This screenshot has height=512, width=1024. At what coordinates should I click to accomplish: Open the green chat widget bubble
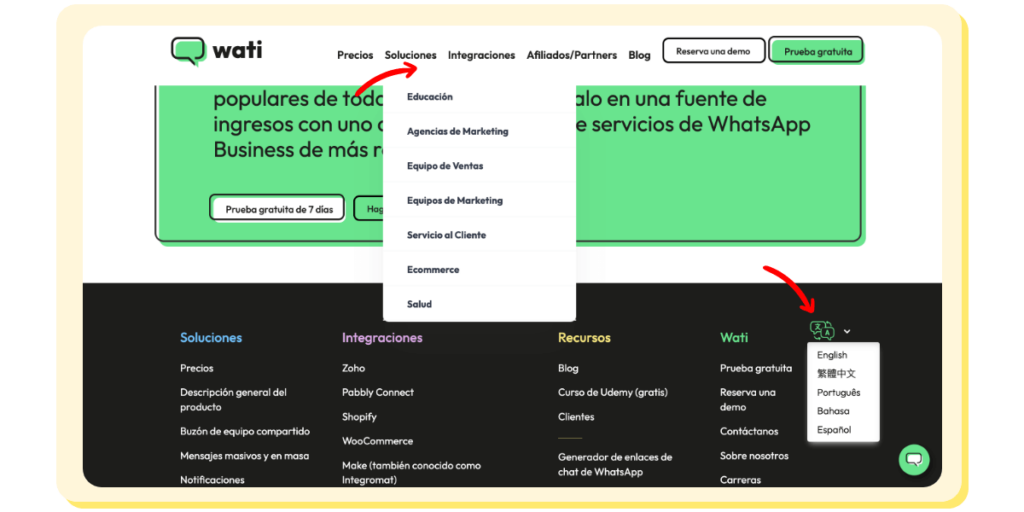point(914,460)
